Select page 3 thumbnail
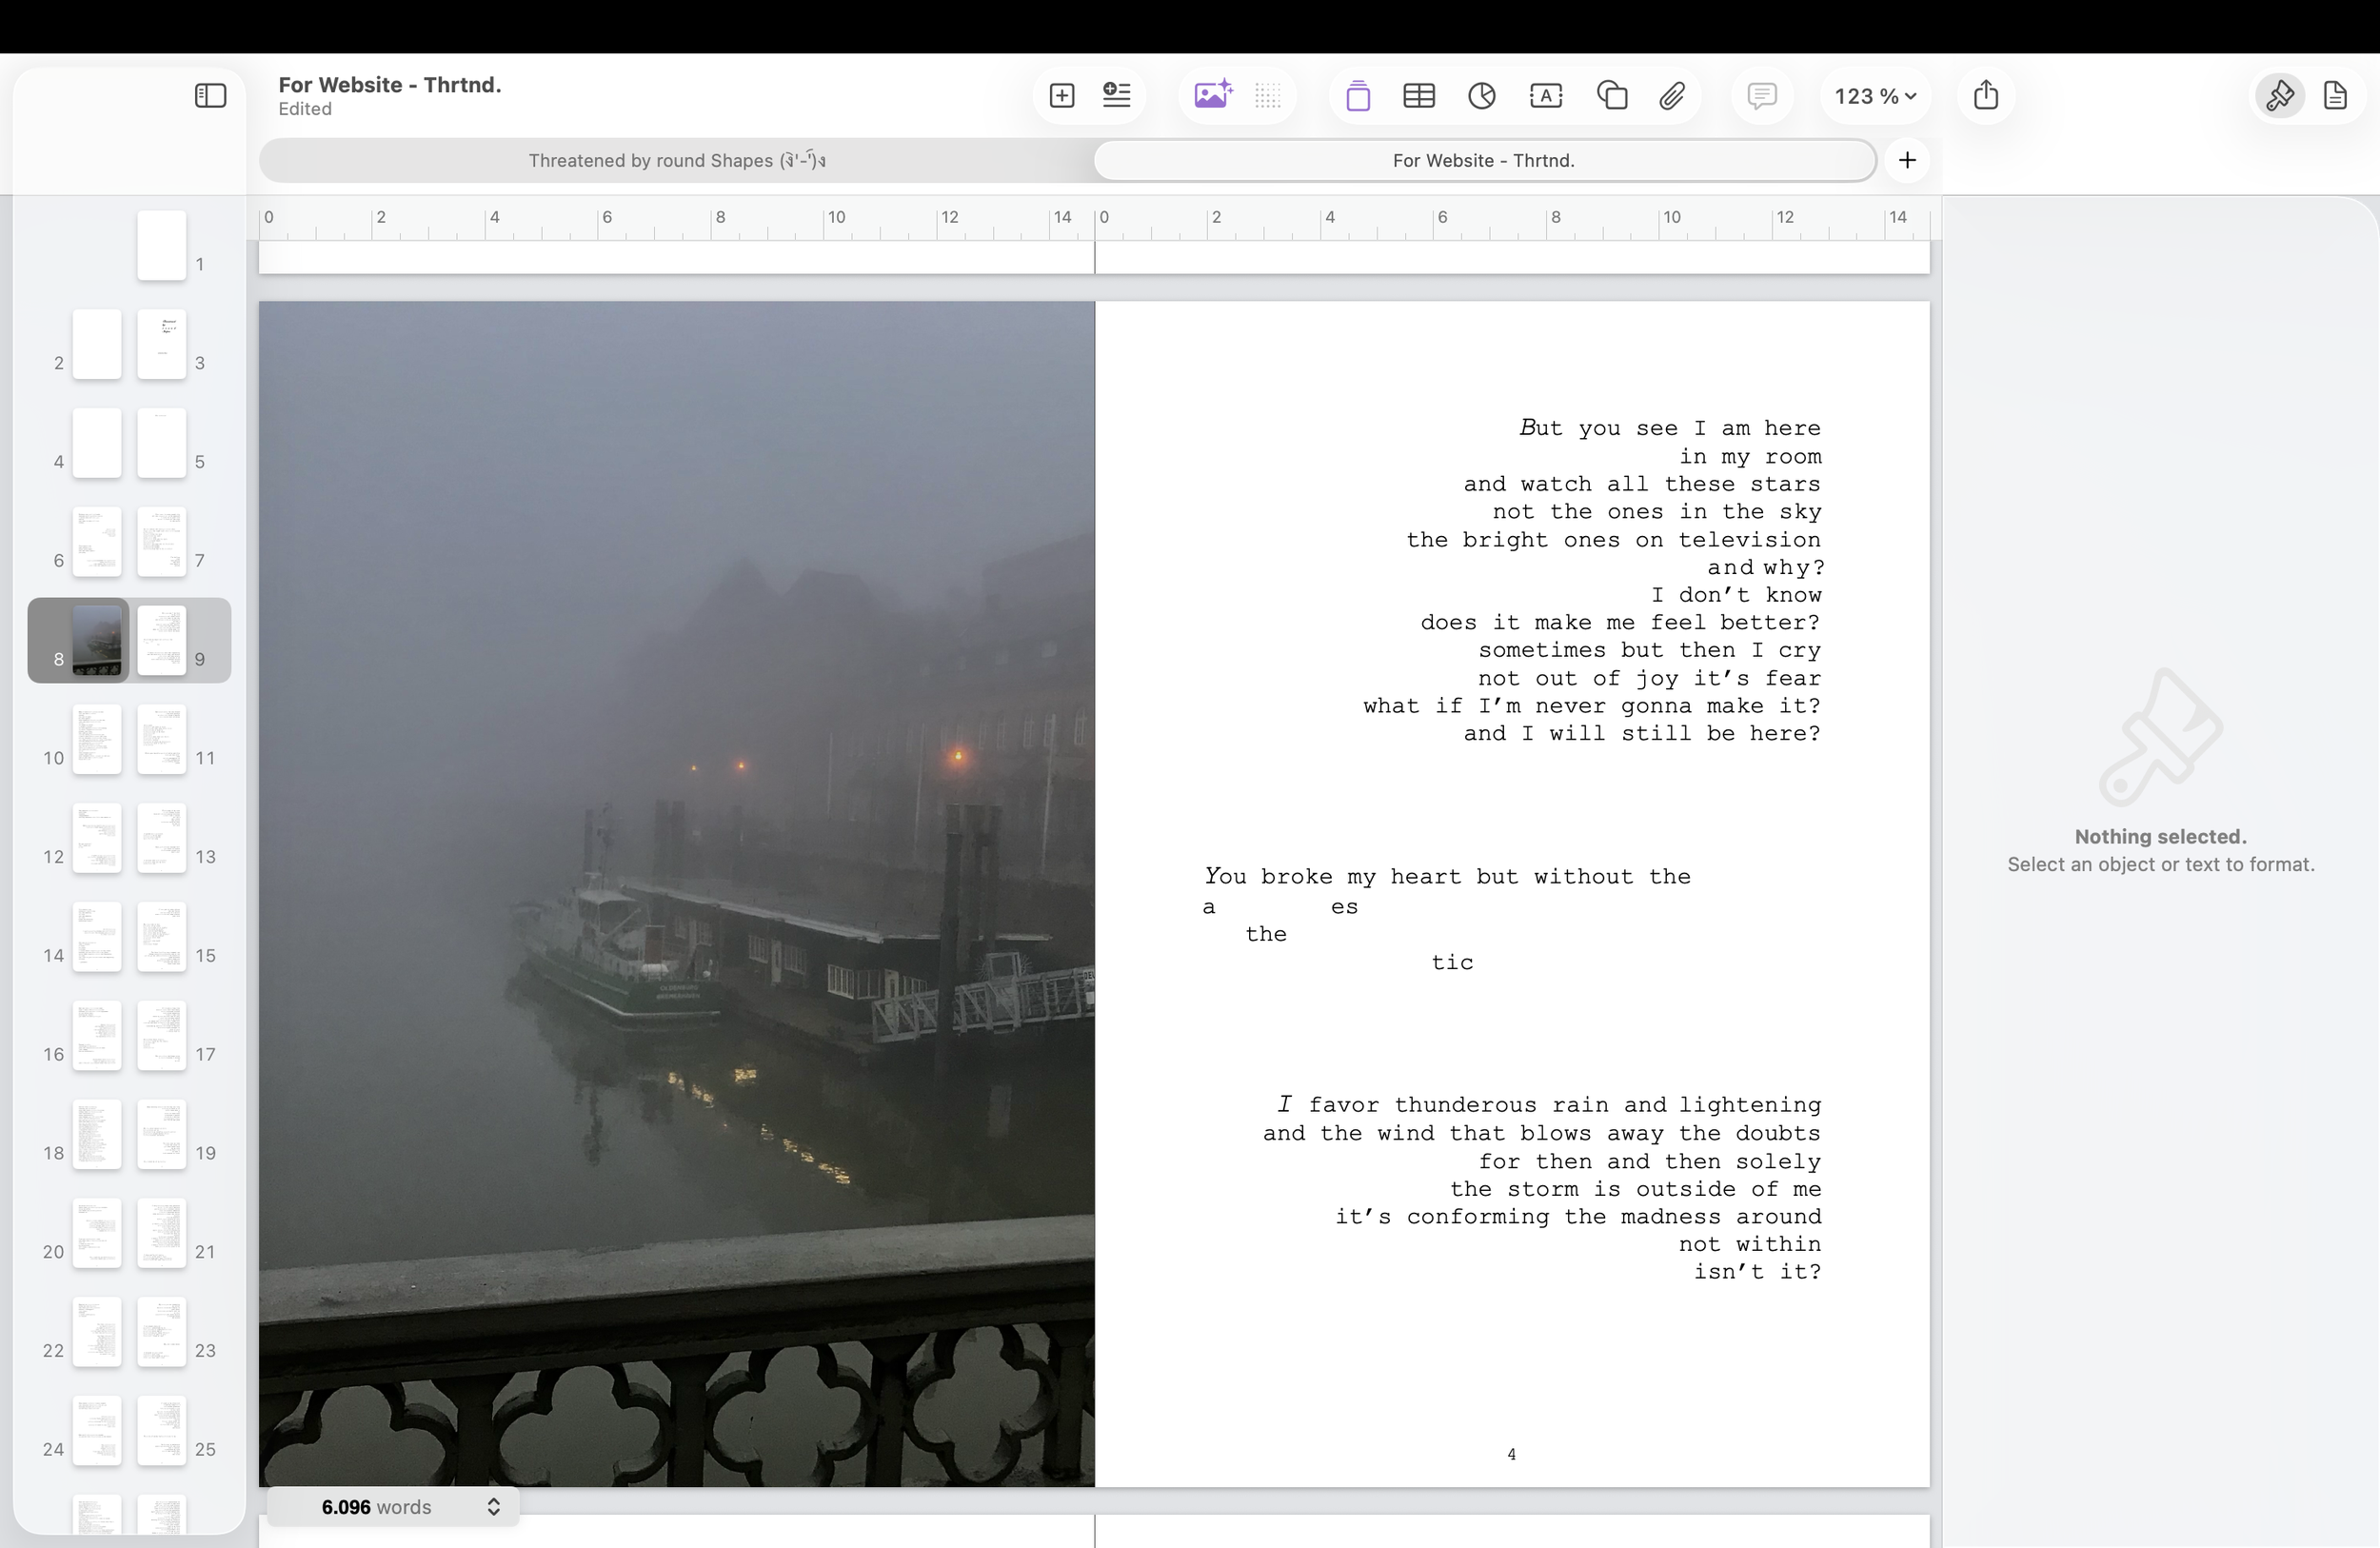The image size is (2380, 1548). tap(161, 344)
